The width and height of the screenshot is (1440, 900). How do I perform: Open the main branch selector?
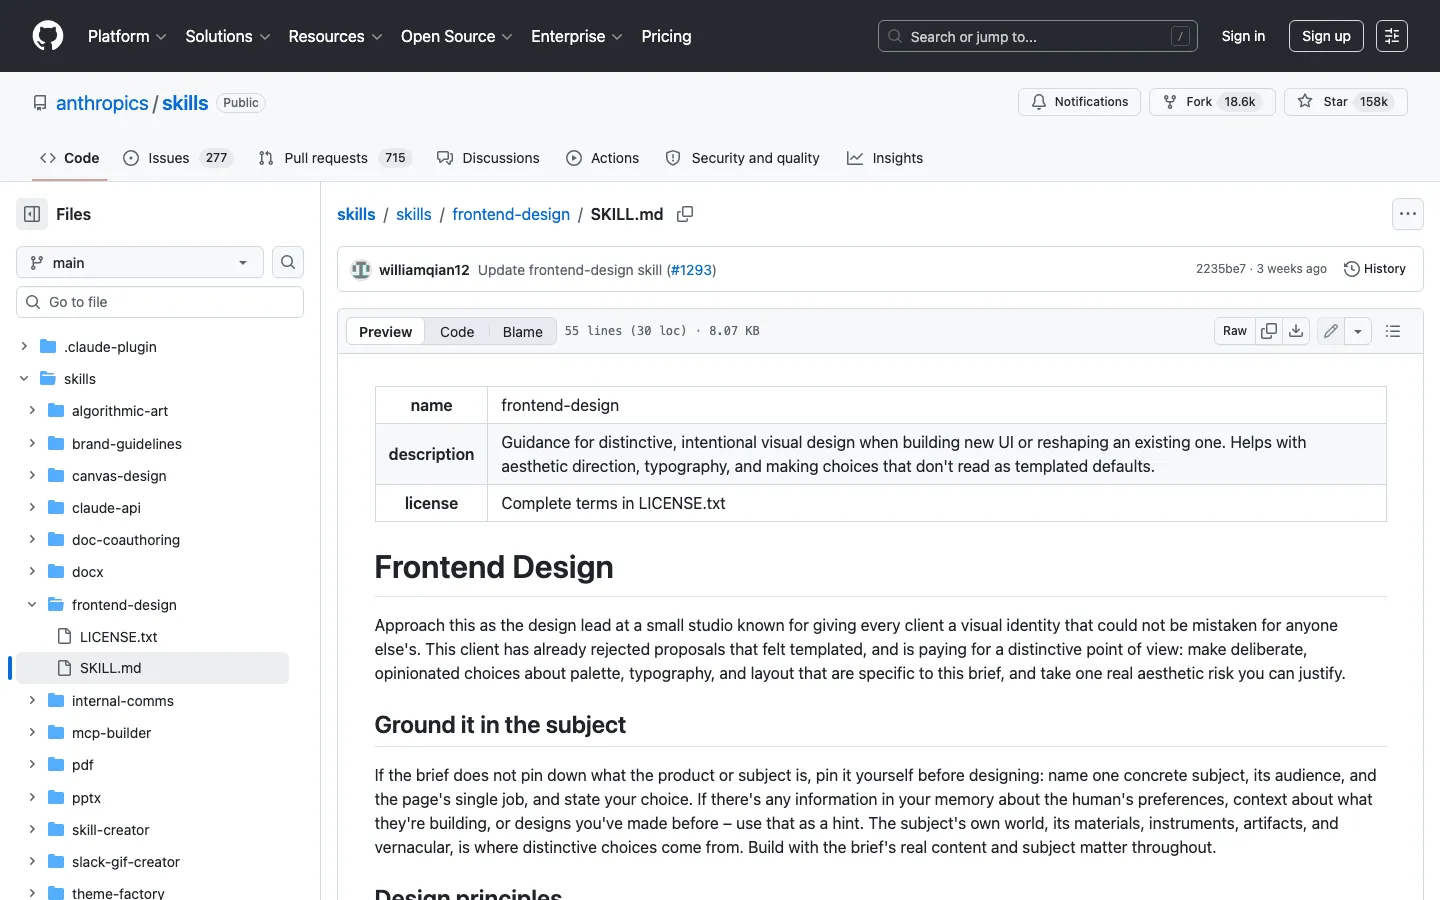[x=140, y=262]
